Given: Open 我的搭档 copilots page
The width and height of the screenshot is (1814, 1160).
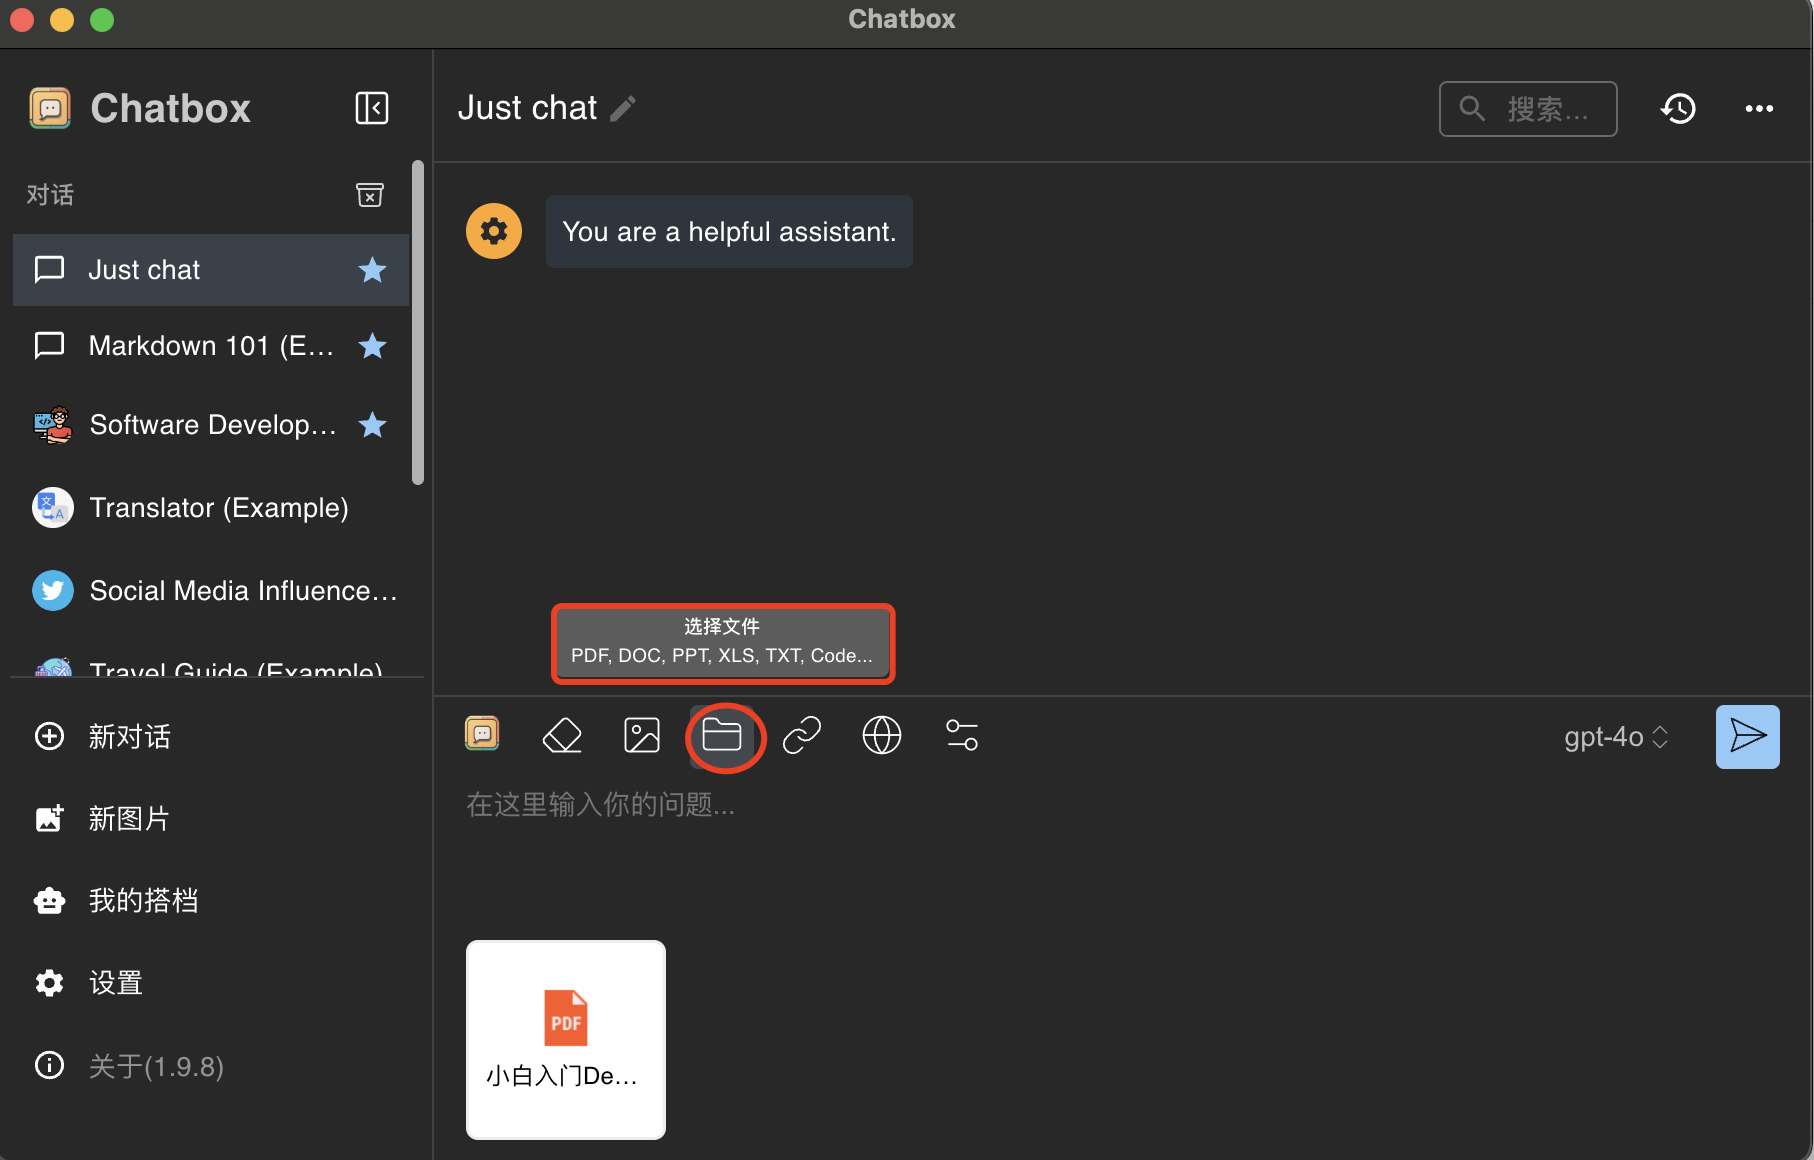Looking at the screenshot, I should click(211, 901).
